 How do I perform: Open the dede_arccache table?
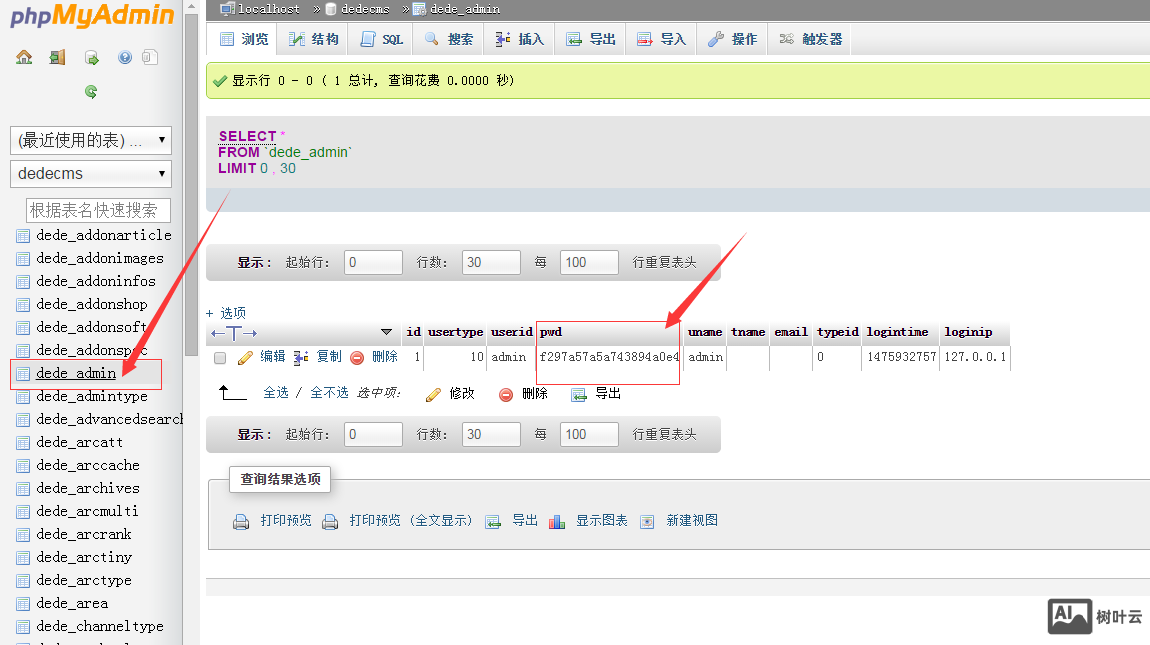(87, 466)
